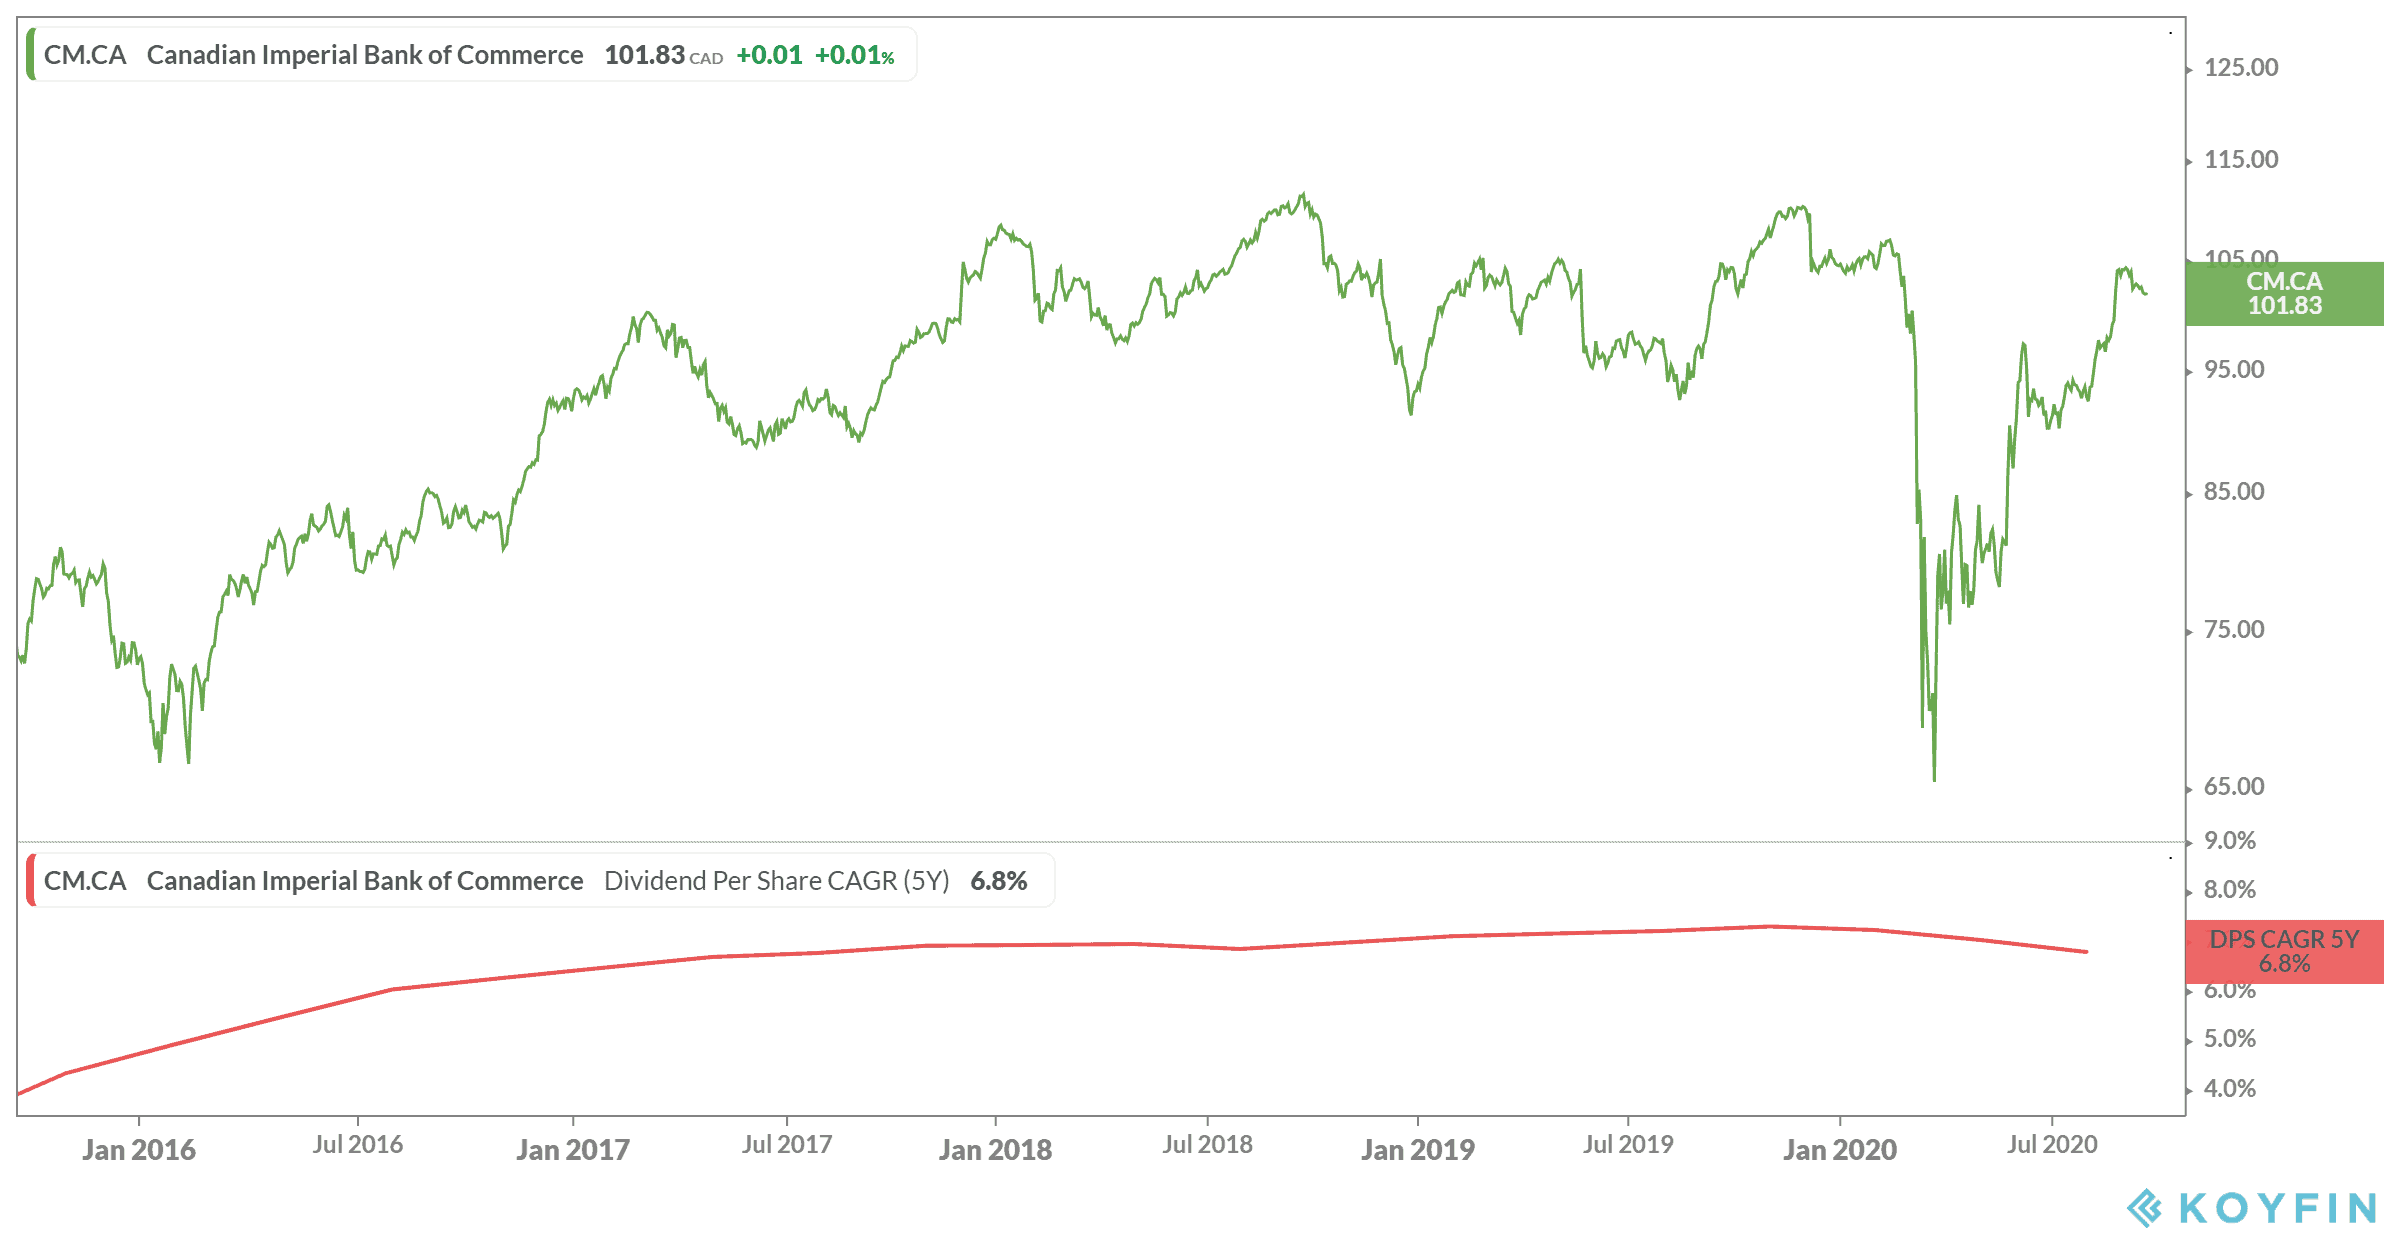Viewport: 2400px width, 1240px height.
Task: Click the 125.00 price axis label
Action: coord(2240,68)
